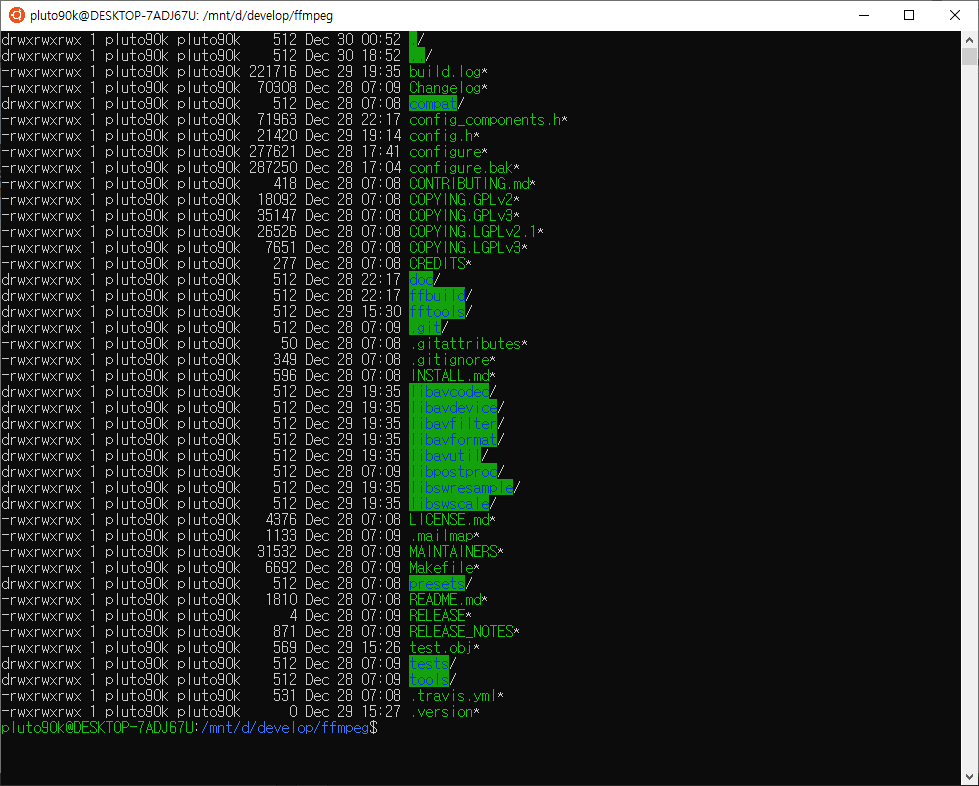Click .travis.yml in the listing
Screen dimensions: 979x786
coord(453,695)
